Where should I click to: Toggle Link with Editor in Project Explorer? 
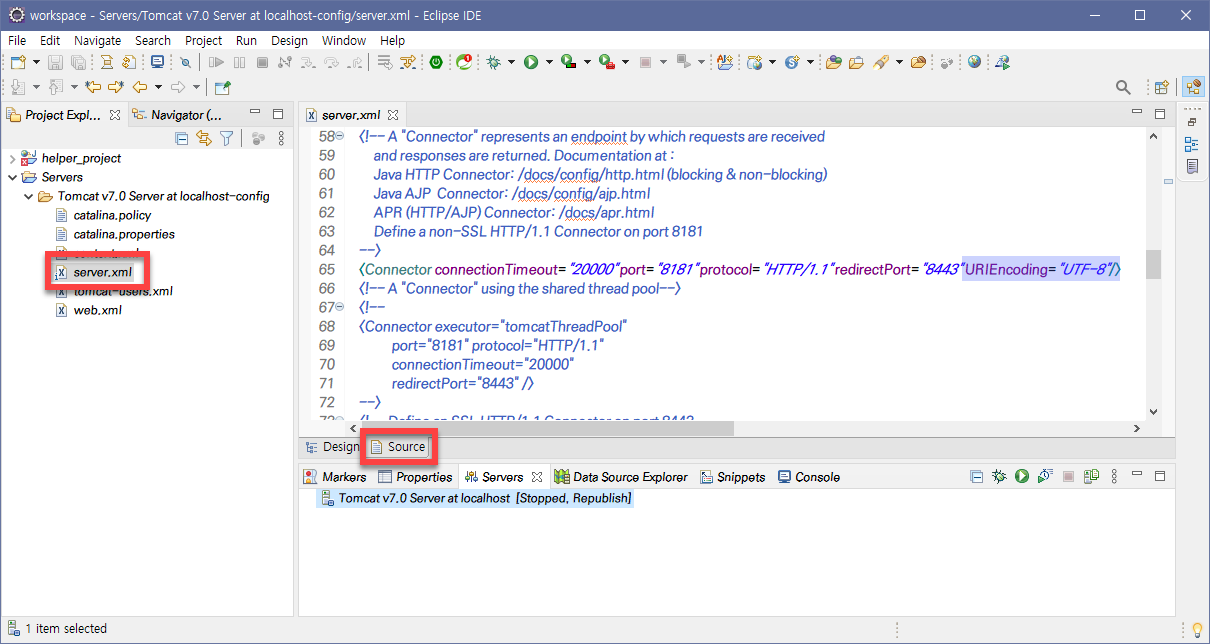point(204,139)
